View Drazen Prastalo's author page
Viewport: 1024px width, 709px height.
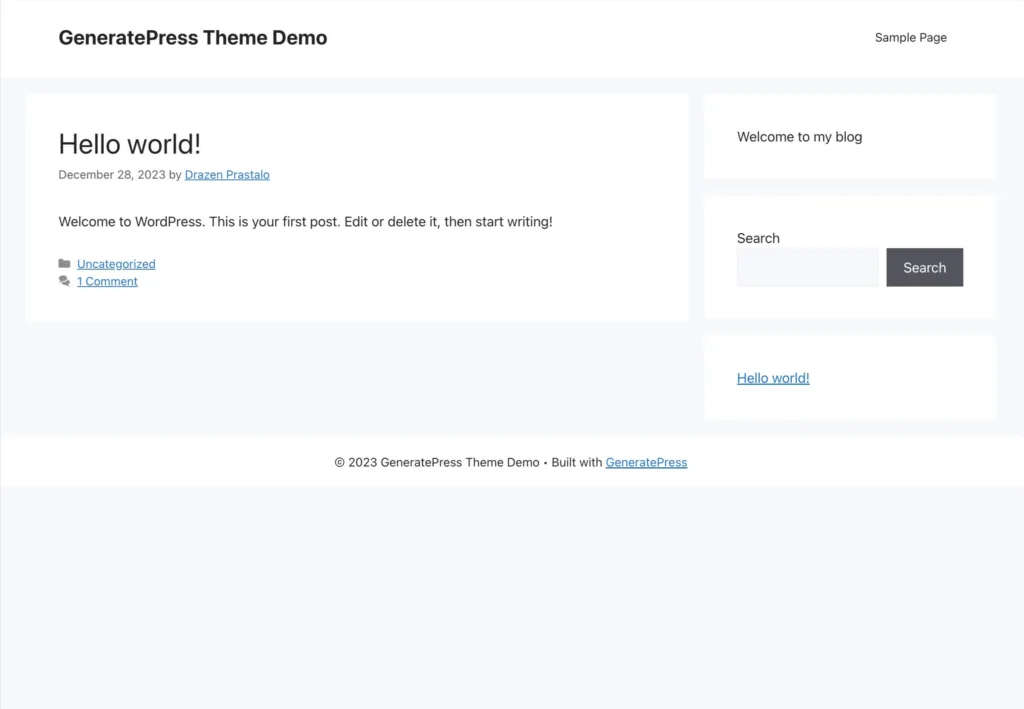[x=227, y=174]
